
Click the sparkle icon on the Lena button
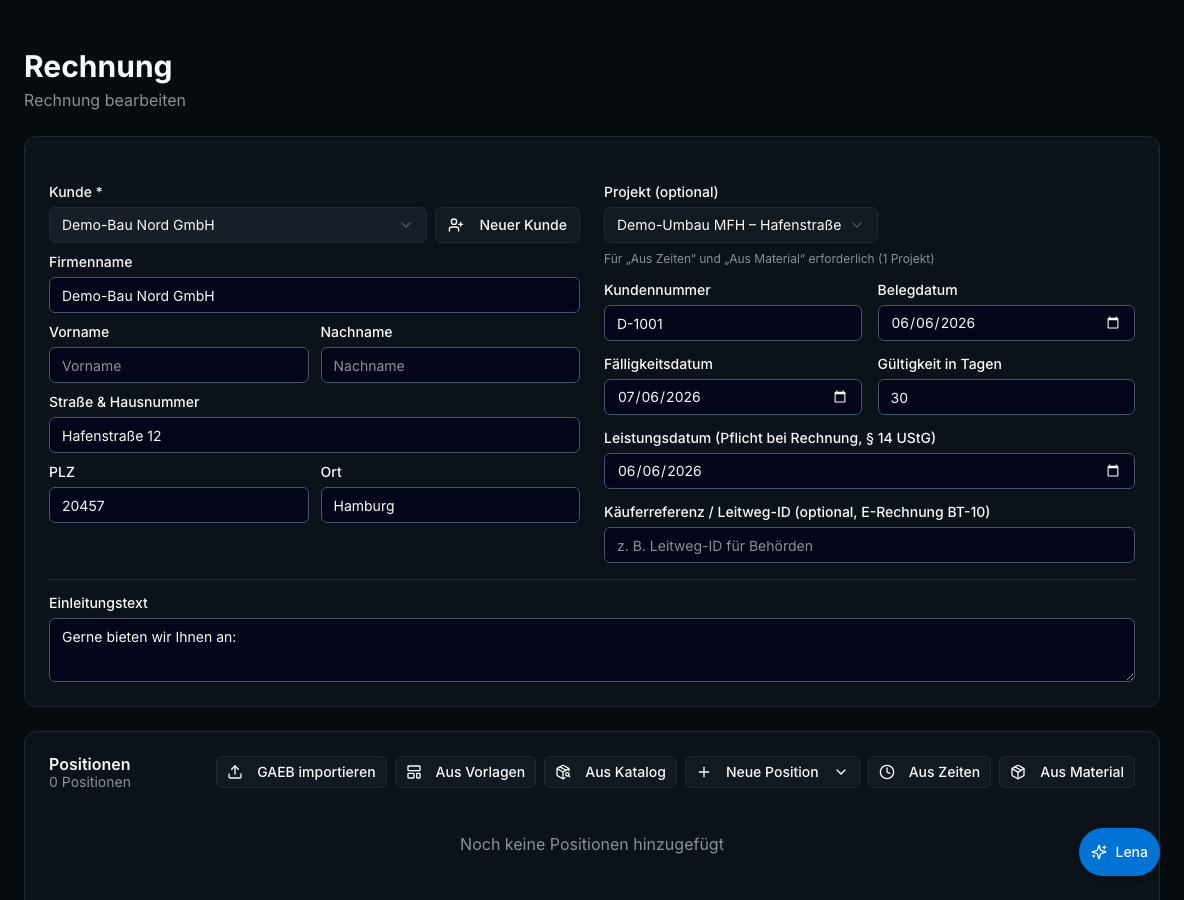[x=1099, y=852]
